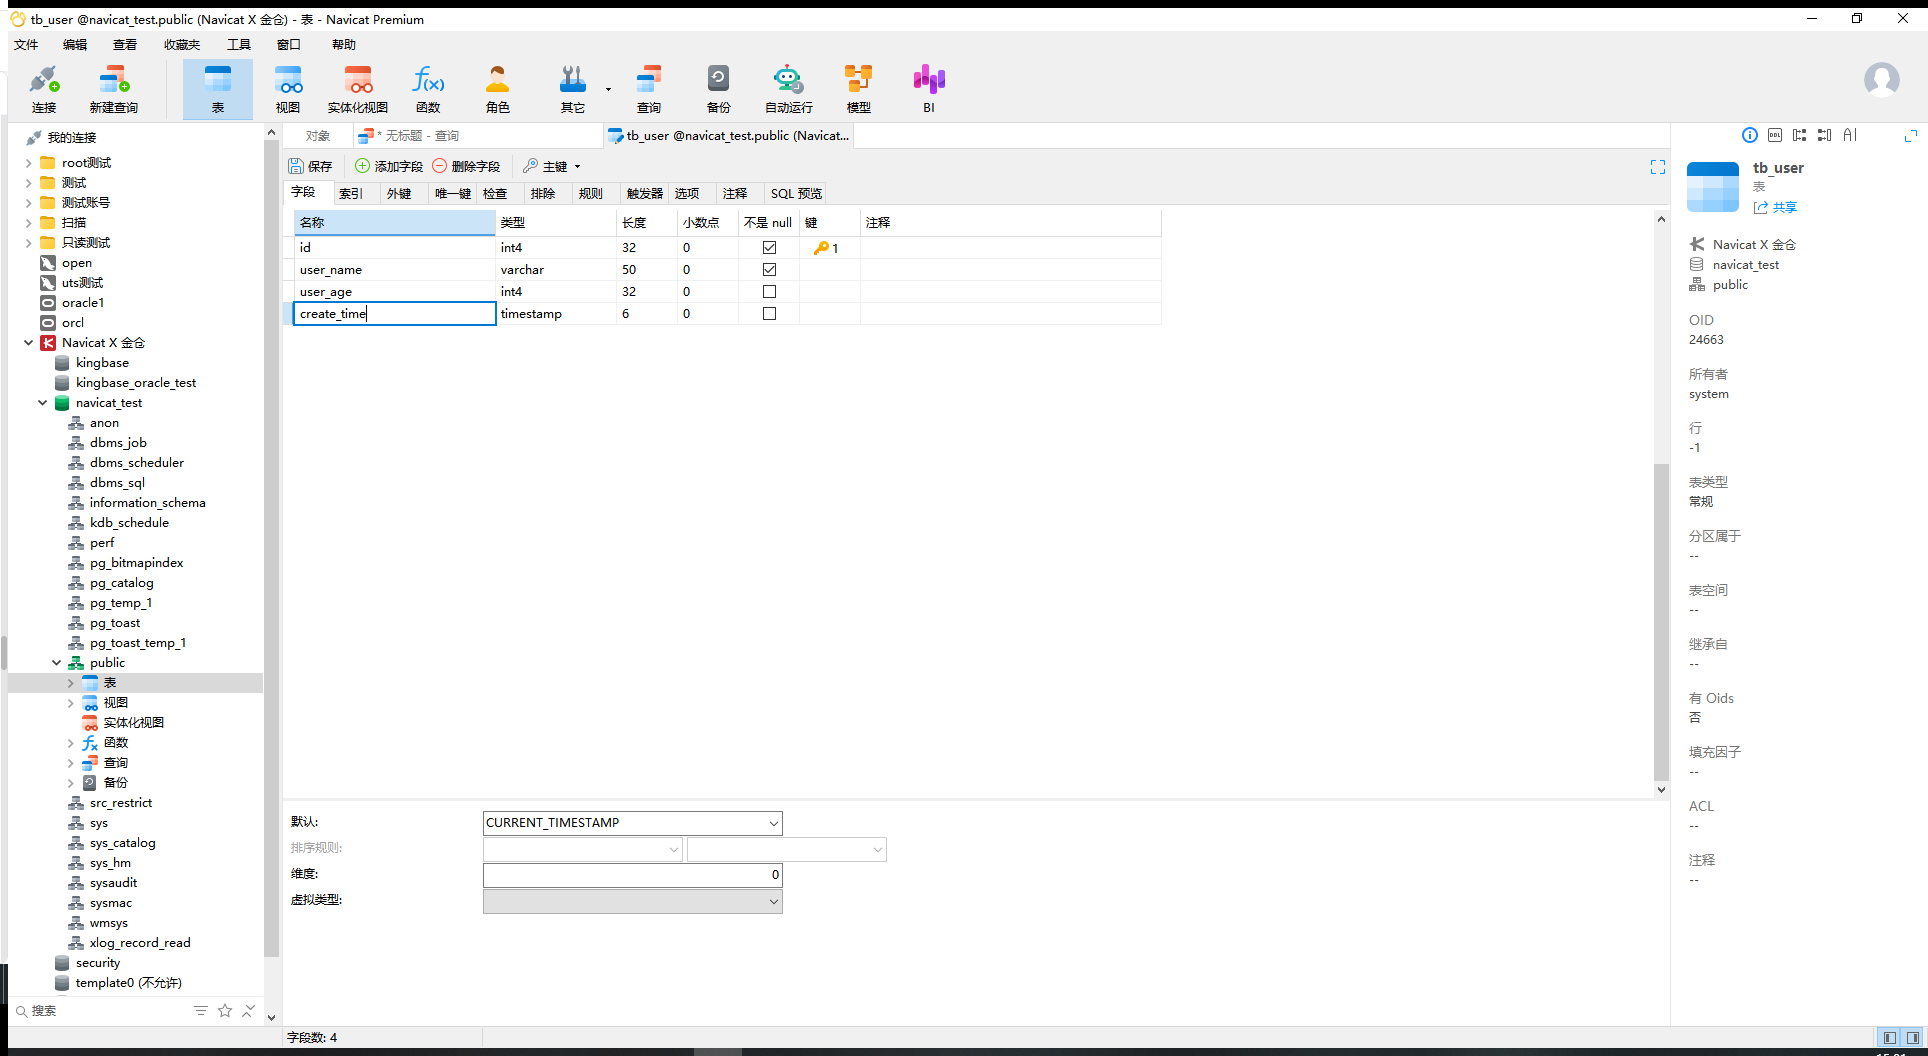
Task: Switch to the 索引 indexes tab
Action: (x=351, y=194)
